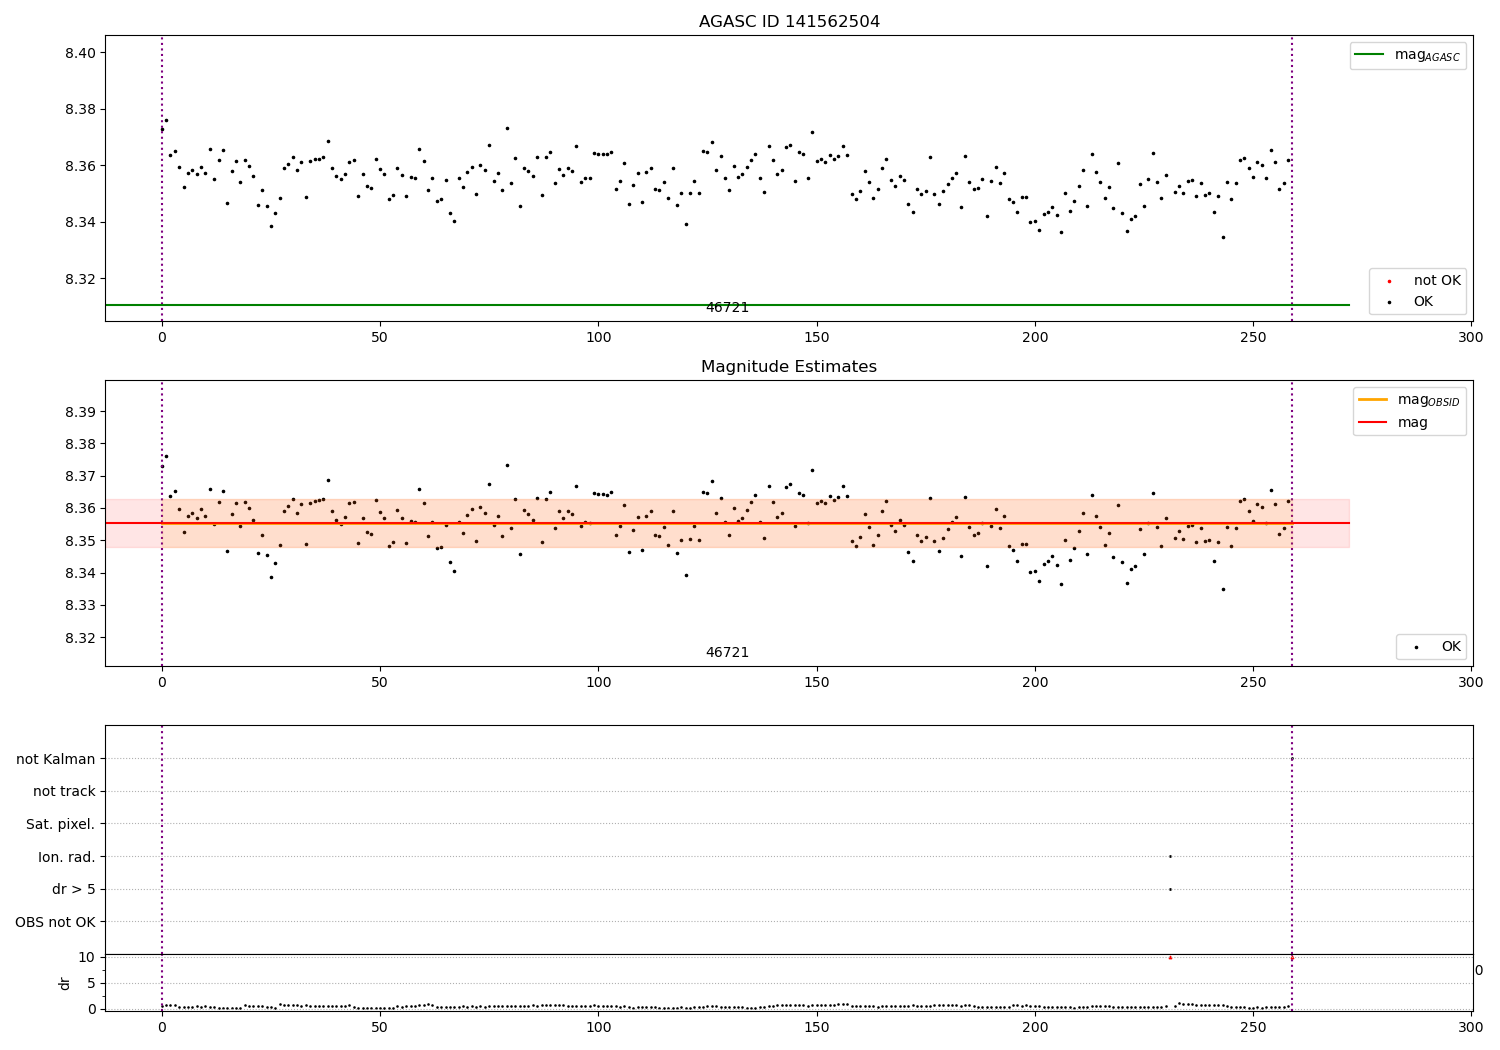1500x1050 pixels.
Task: Click the 5 tick on the dr axis
Action: click(92, 983)
